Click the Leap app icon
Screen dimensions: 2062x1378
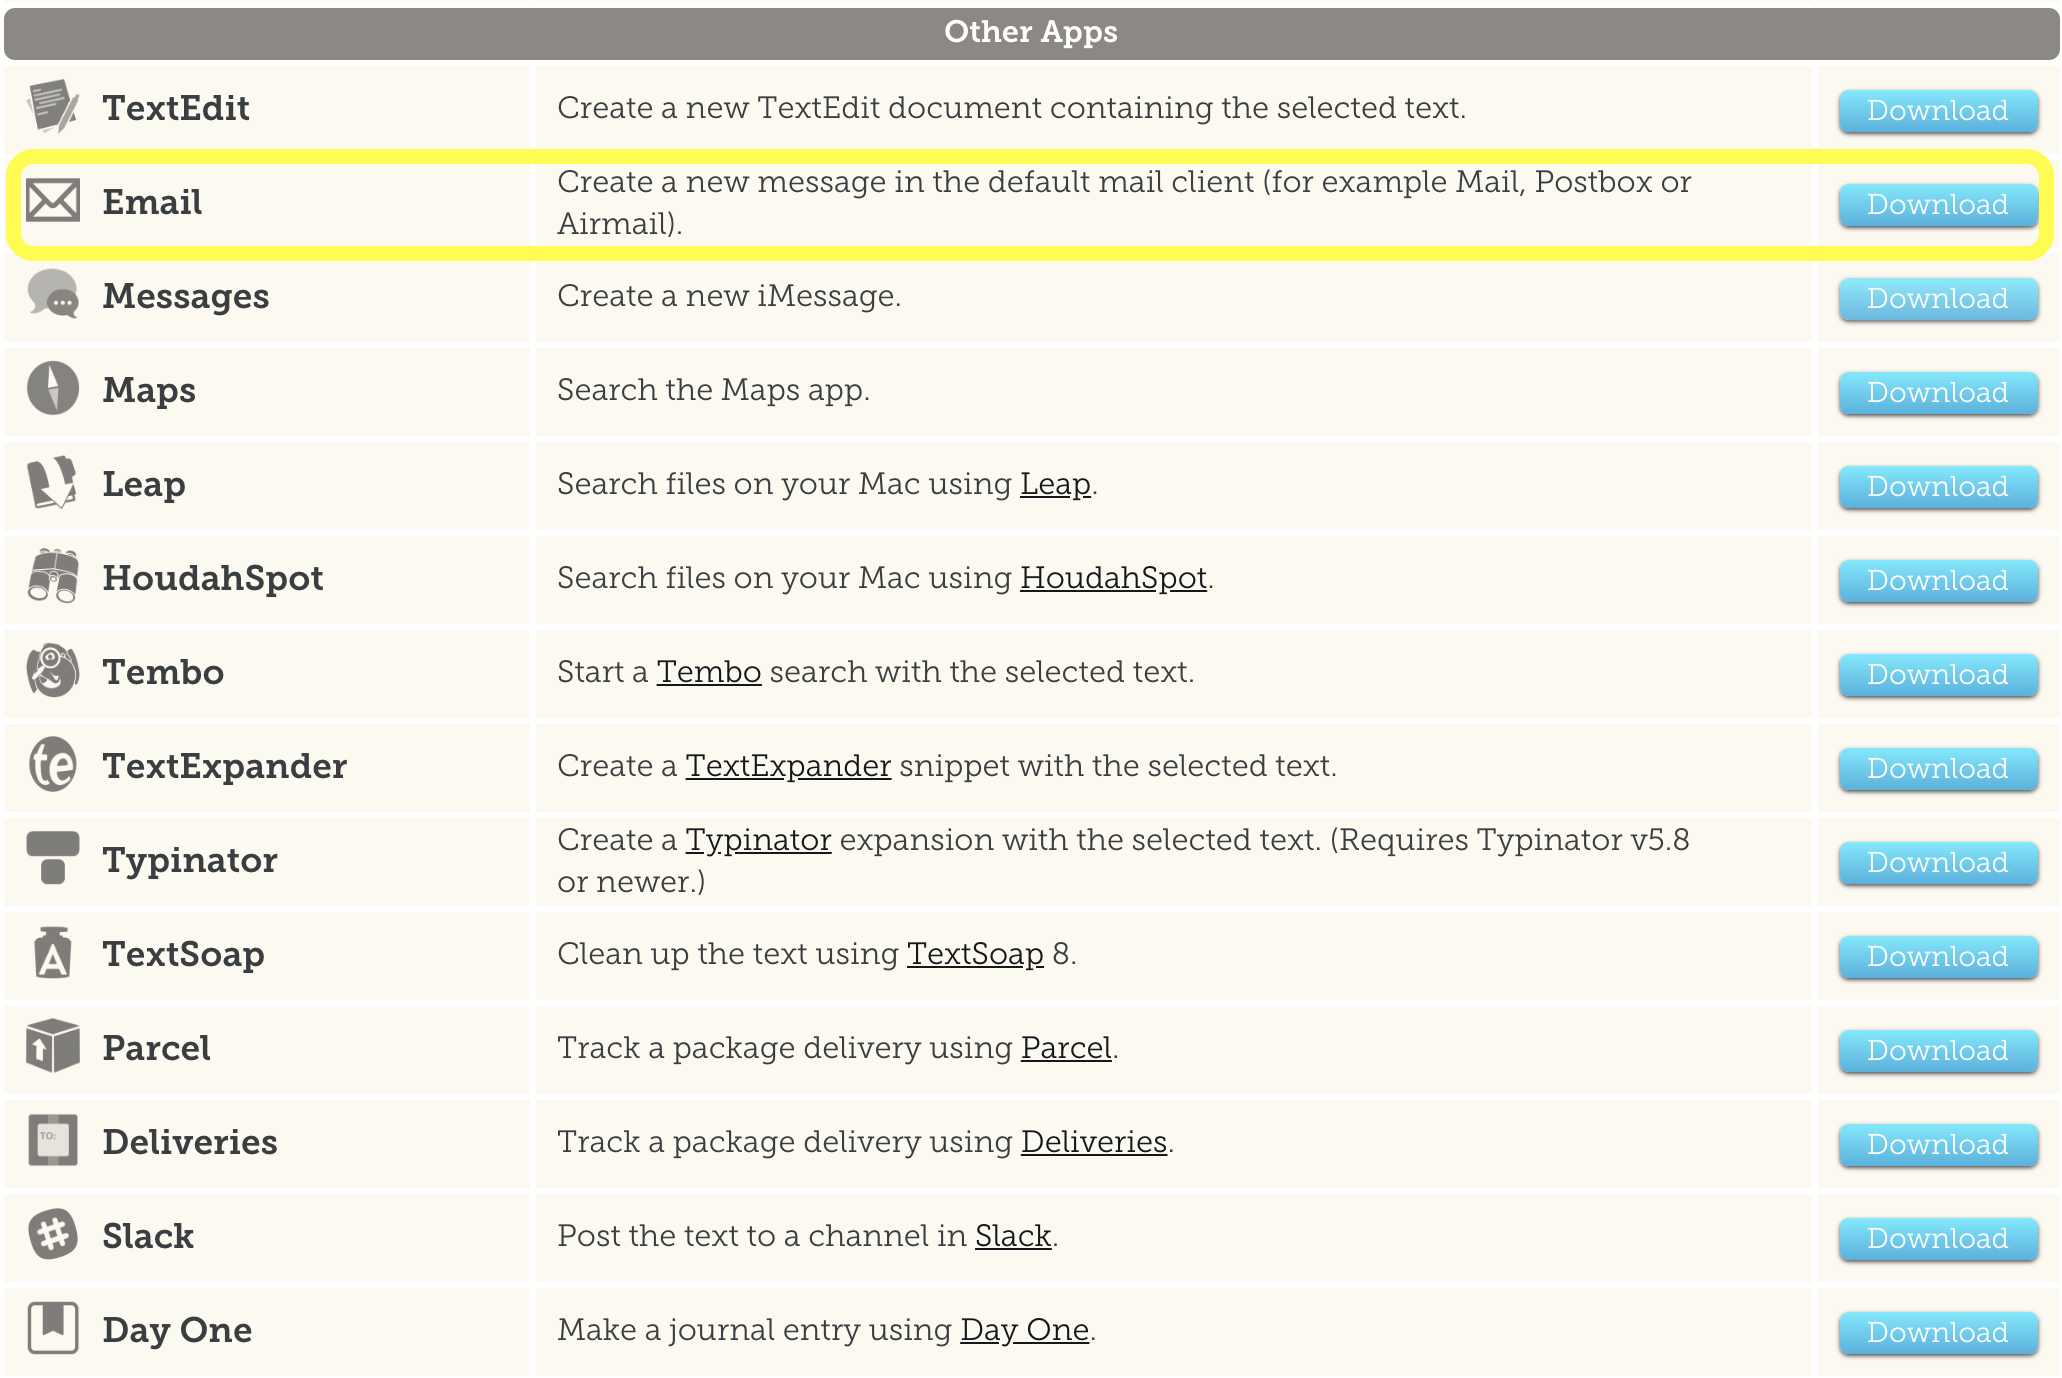click(x=53, y=483)
